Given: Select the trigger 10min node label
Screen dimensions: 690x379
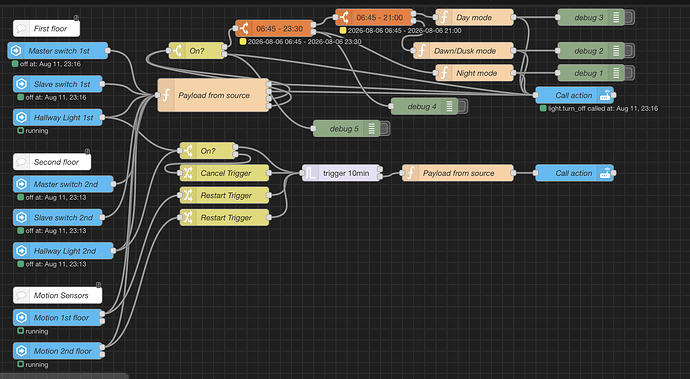Looking at the screenshot, I should [x=346, y=173].
